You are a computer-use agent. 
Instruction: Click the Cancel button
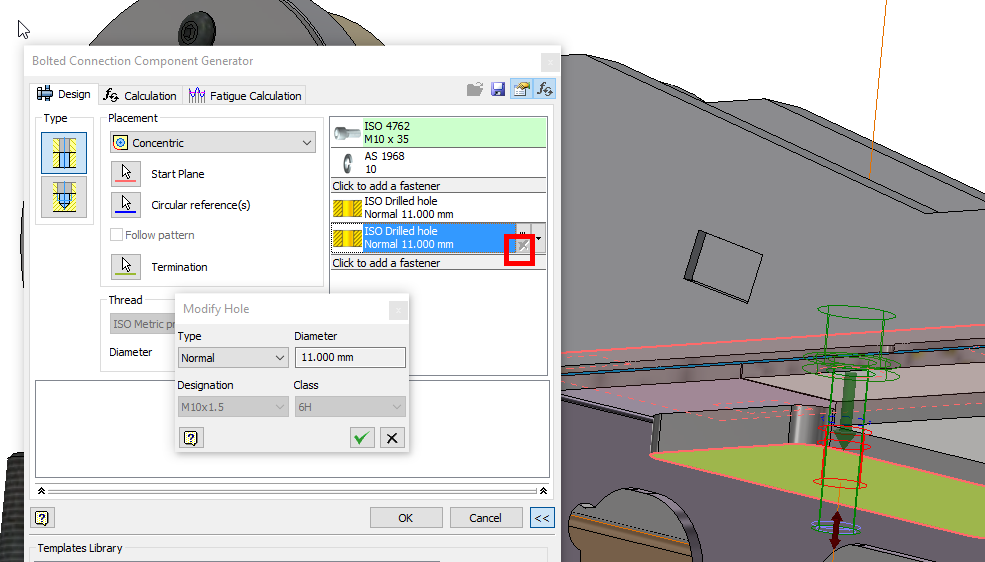pos(486,518)
